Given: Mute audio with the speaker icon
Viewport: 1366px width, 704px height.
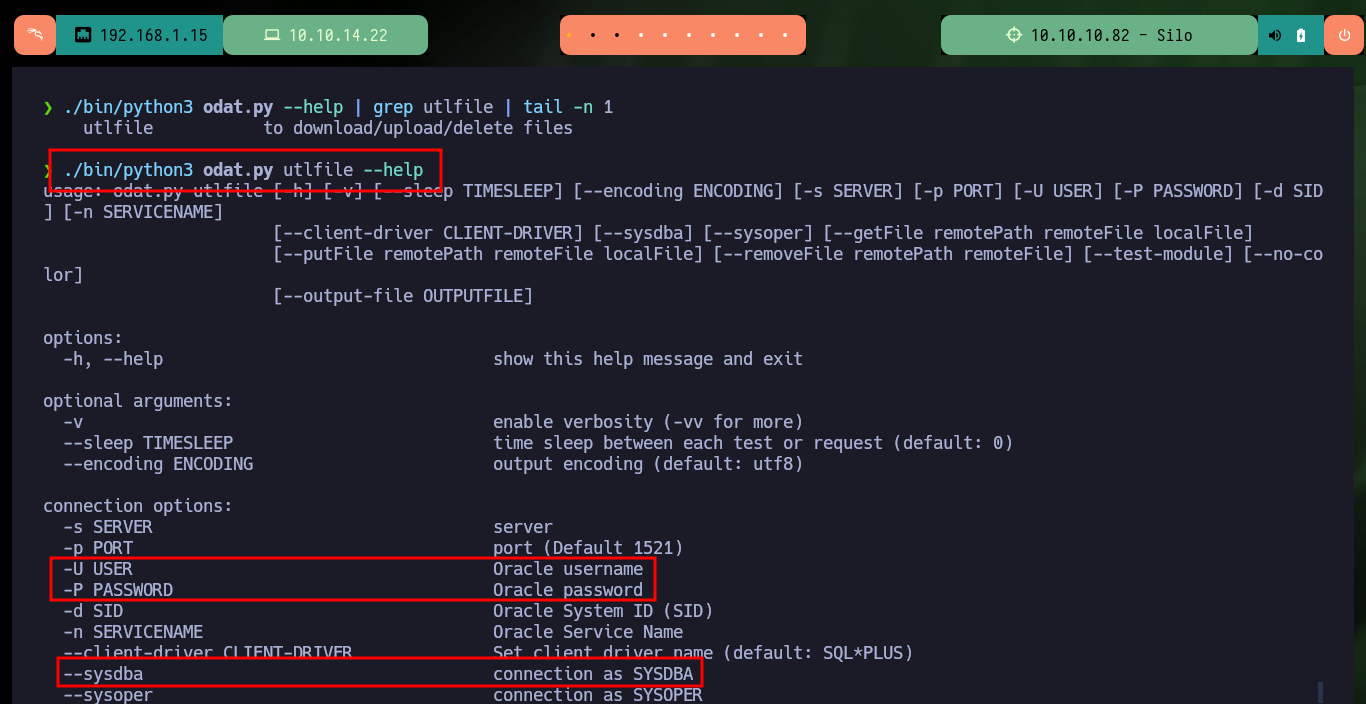Looking at the screenshot, I should pyautogui.click(x=1274, y=35).
